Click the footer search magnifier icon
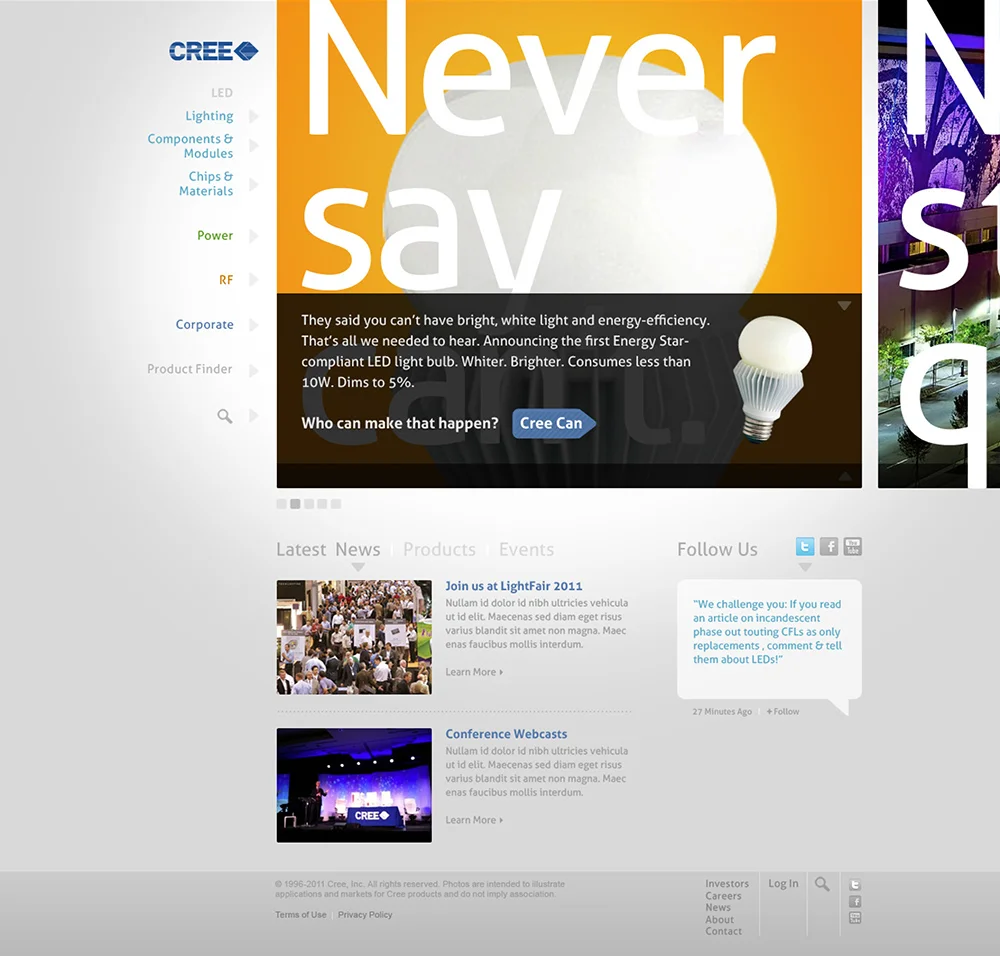 [x=822, y=884]
